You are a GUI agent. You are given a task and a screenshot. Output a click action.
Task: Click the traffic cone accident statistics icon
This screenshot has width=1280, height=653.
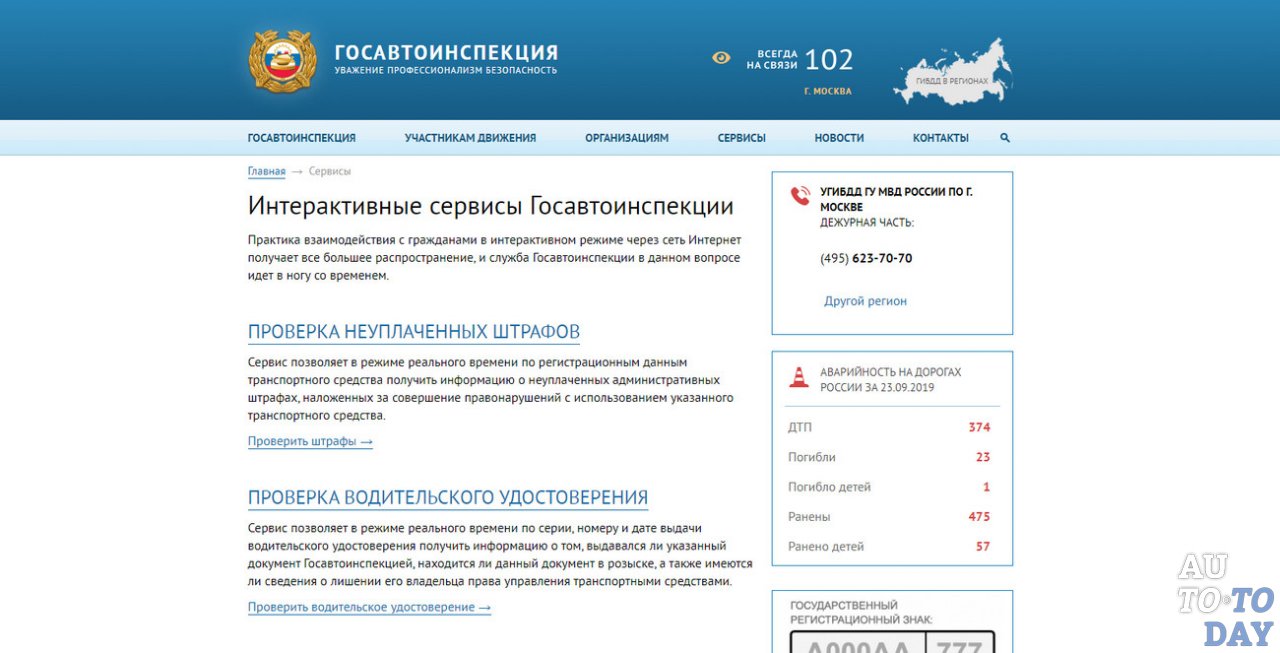pyautogui.click(x=799, y=377)
